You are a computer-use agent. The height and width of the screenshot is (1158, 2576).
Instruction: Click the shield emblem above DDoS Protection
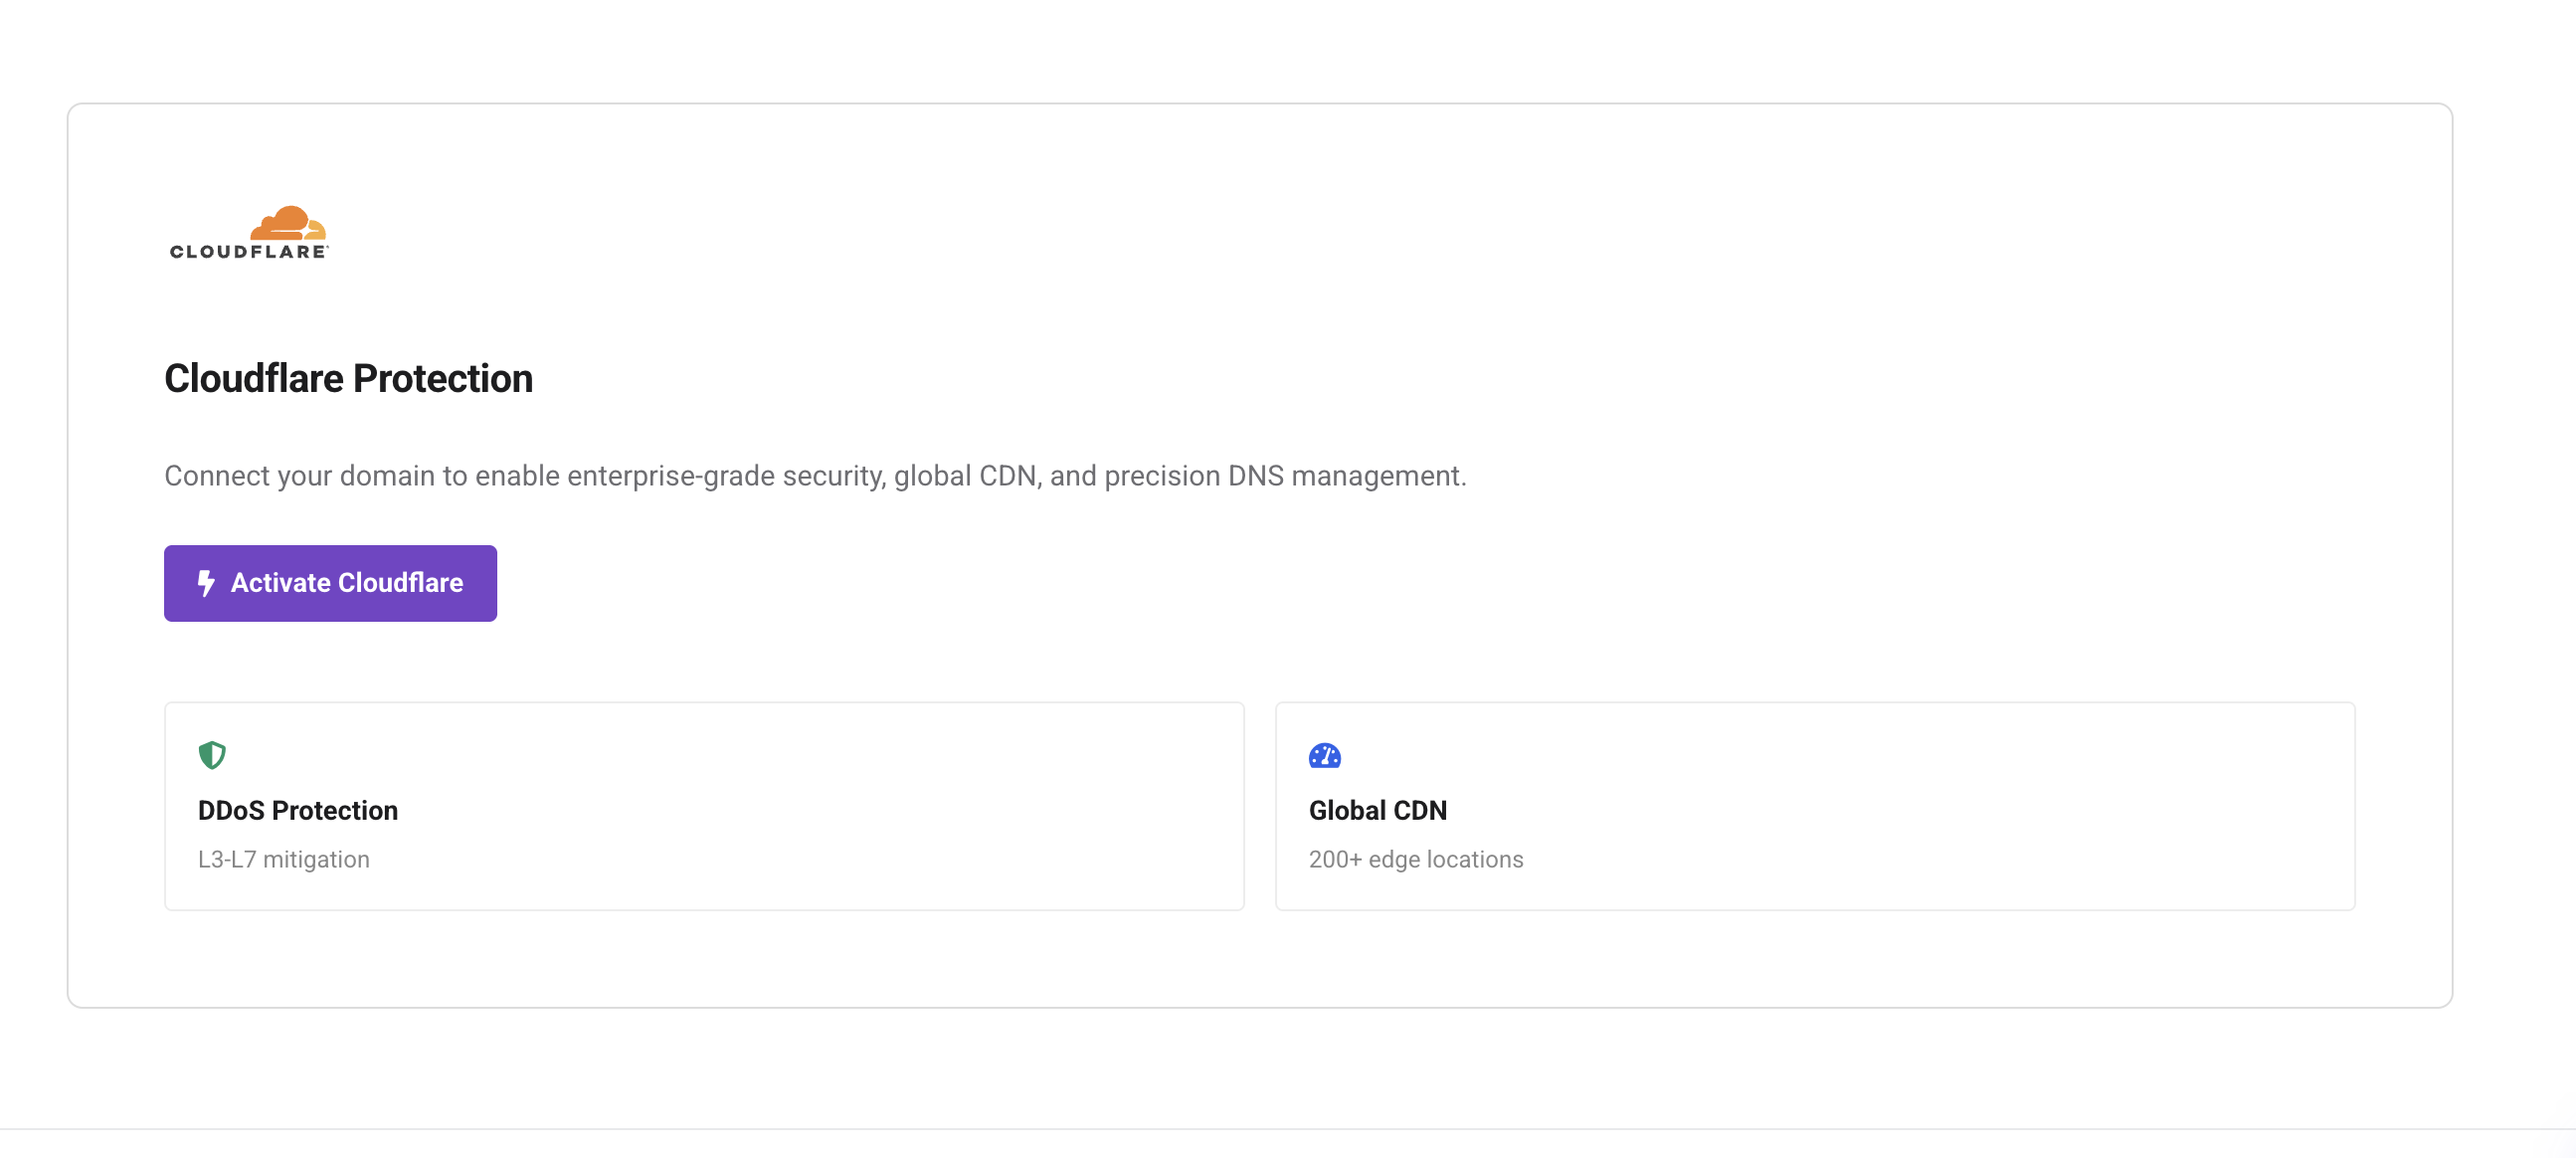[x=213, y=756]
